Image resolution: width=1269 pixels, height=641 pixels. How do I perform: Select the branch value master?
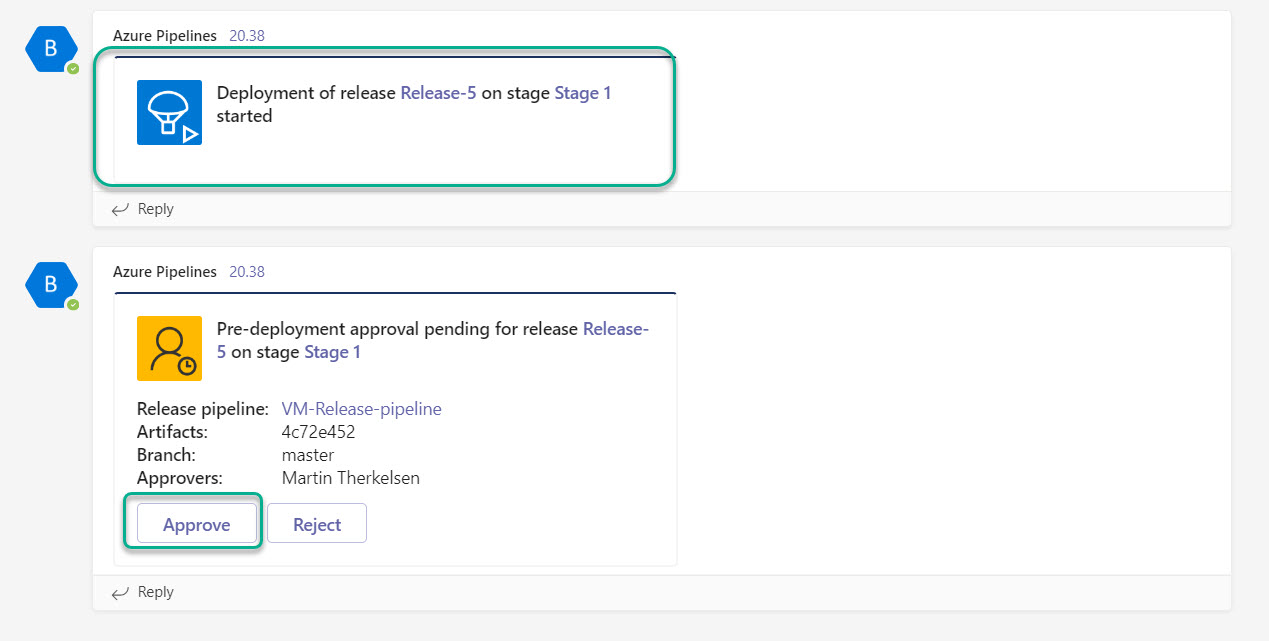pos(308,455)
